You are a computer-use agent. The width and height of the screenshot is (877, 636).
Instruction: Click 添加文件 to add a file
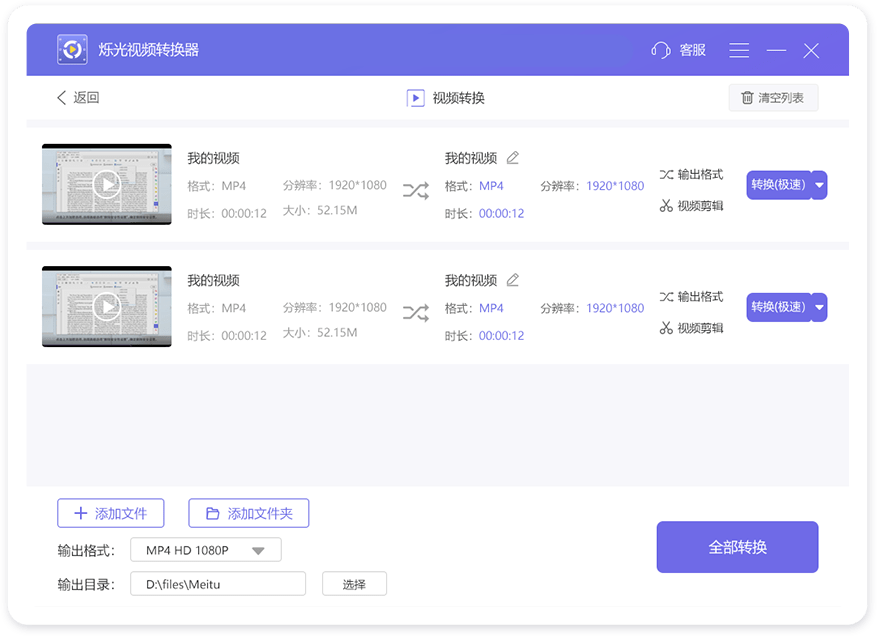[110, 513]
